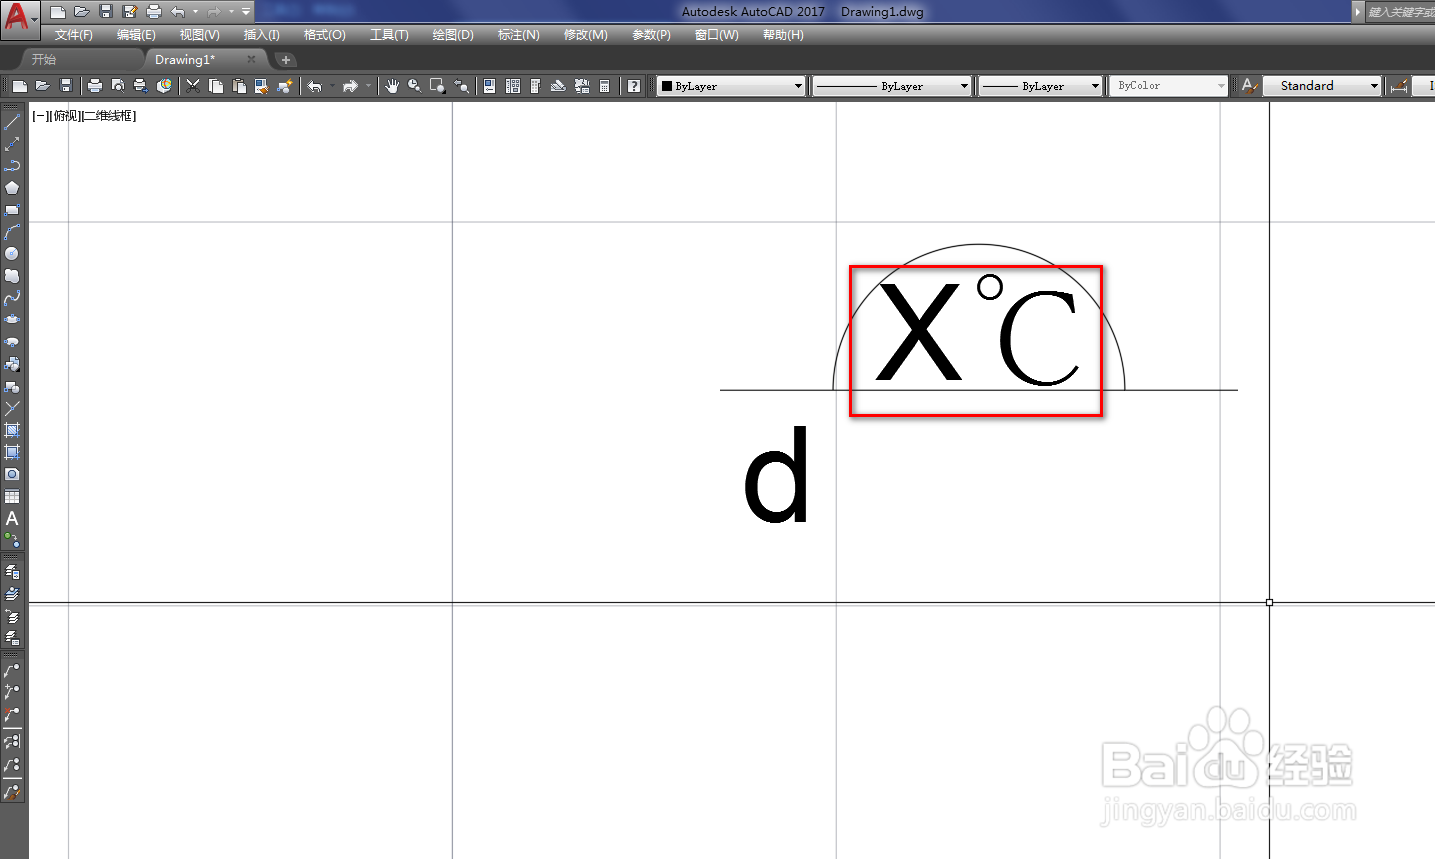This screenshot has height=859, width=1435.
Task: Click Plot in the quick access toolbar
Action: (x=154, y=12)
